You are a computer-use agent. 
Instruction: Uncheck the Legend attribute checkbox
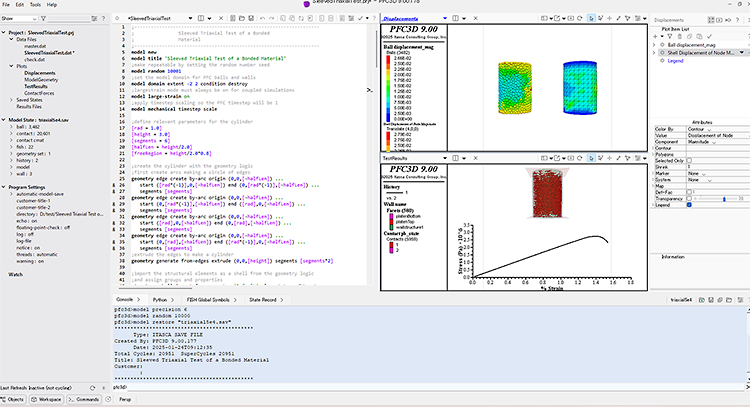pyautogui.click(x=689, y=205)
